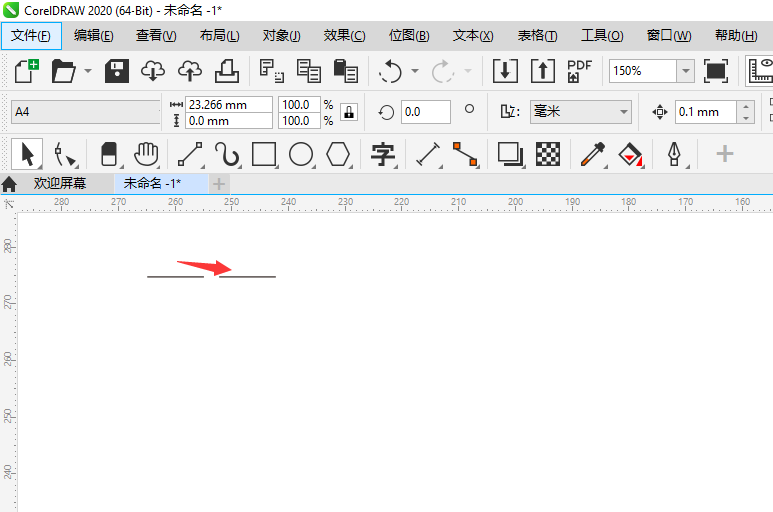Click the Cut icon
This screenshot has width=773, height=512.
[272, 70]
